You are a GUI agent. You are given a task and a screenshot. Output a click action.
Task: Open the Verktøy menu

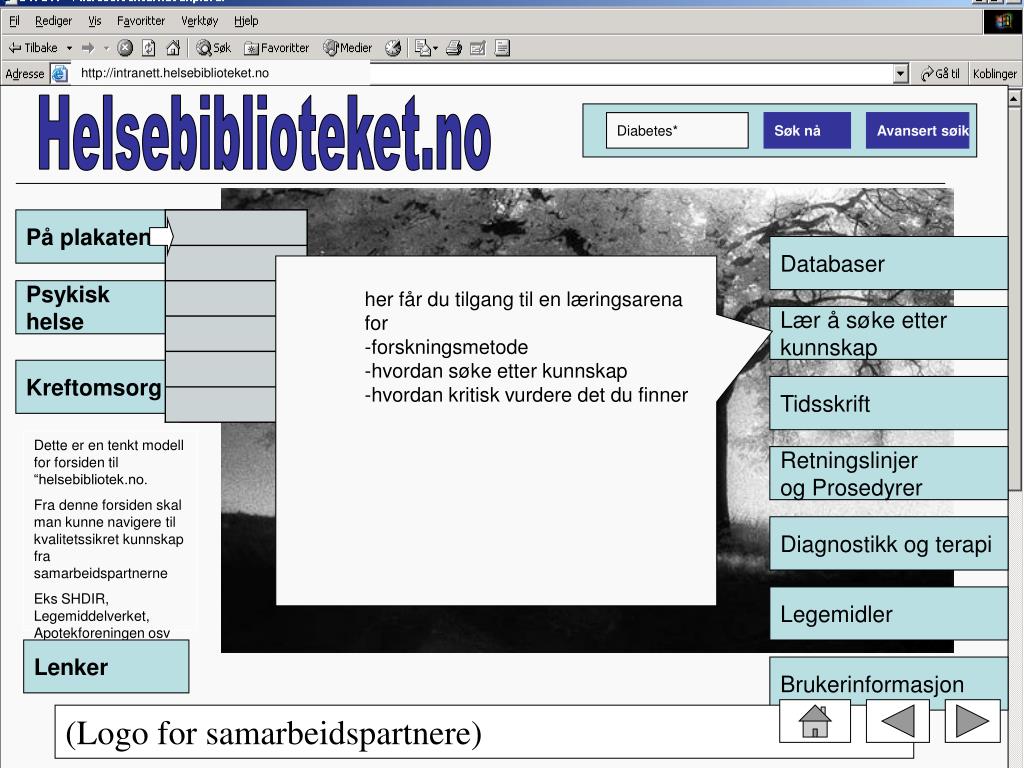[x=199, y=21]
